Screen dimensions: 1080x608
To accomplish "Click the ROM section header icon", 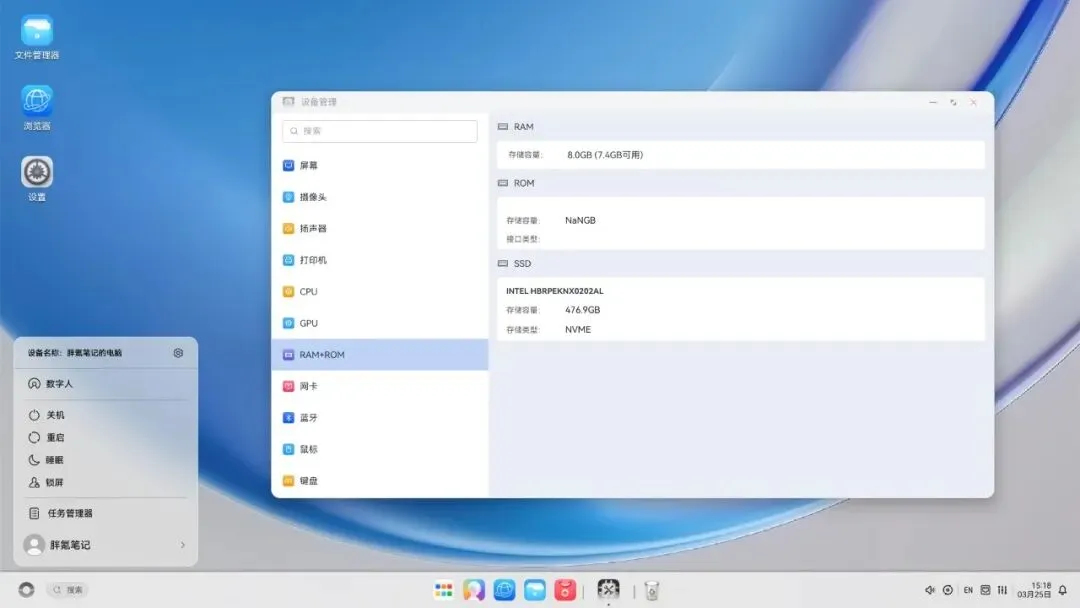I will (503, 183).
